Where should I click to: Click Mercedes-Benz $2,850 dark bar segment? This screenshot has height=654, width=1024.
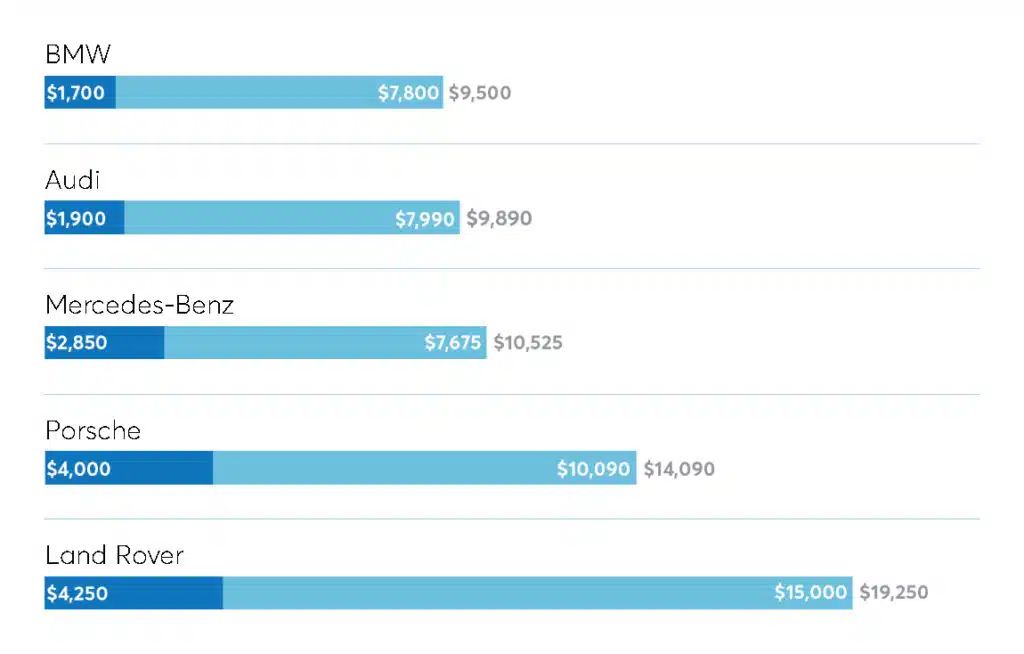(x=104, y=342)
